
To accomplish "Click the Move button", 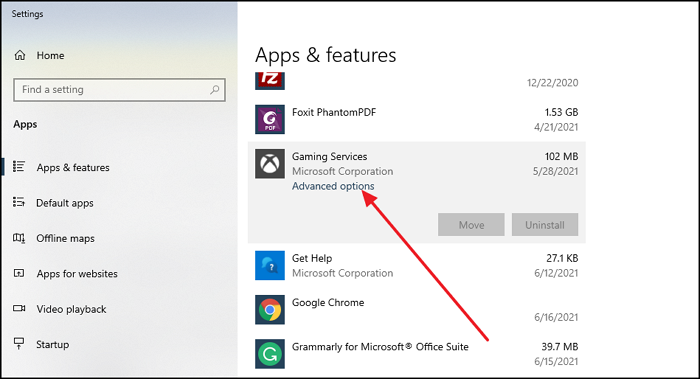I will click(x=471, y=225).
